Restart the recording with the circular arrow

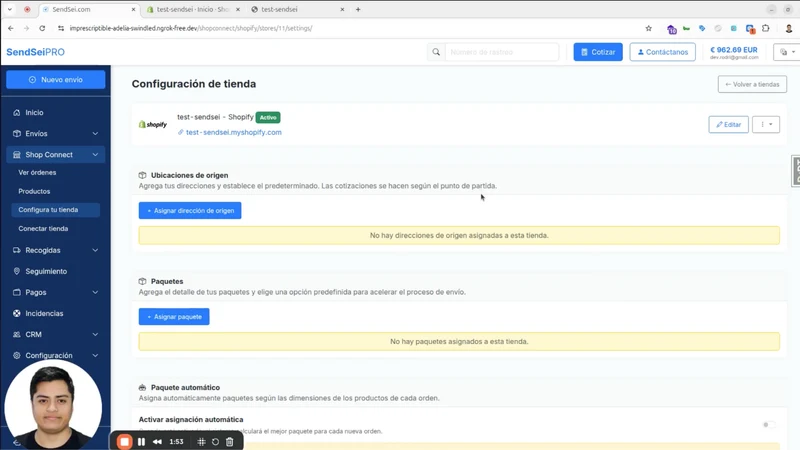(x=215, y=442)
